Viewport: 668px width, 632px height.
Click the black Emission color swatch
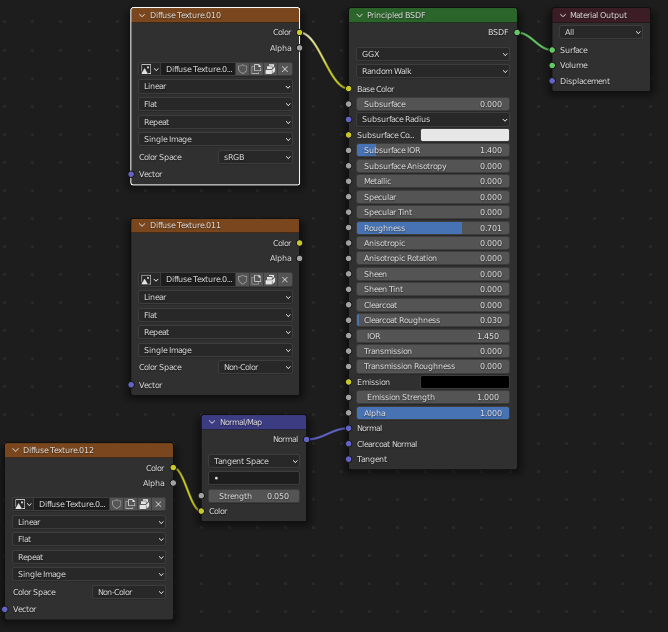tap(465, 382)
